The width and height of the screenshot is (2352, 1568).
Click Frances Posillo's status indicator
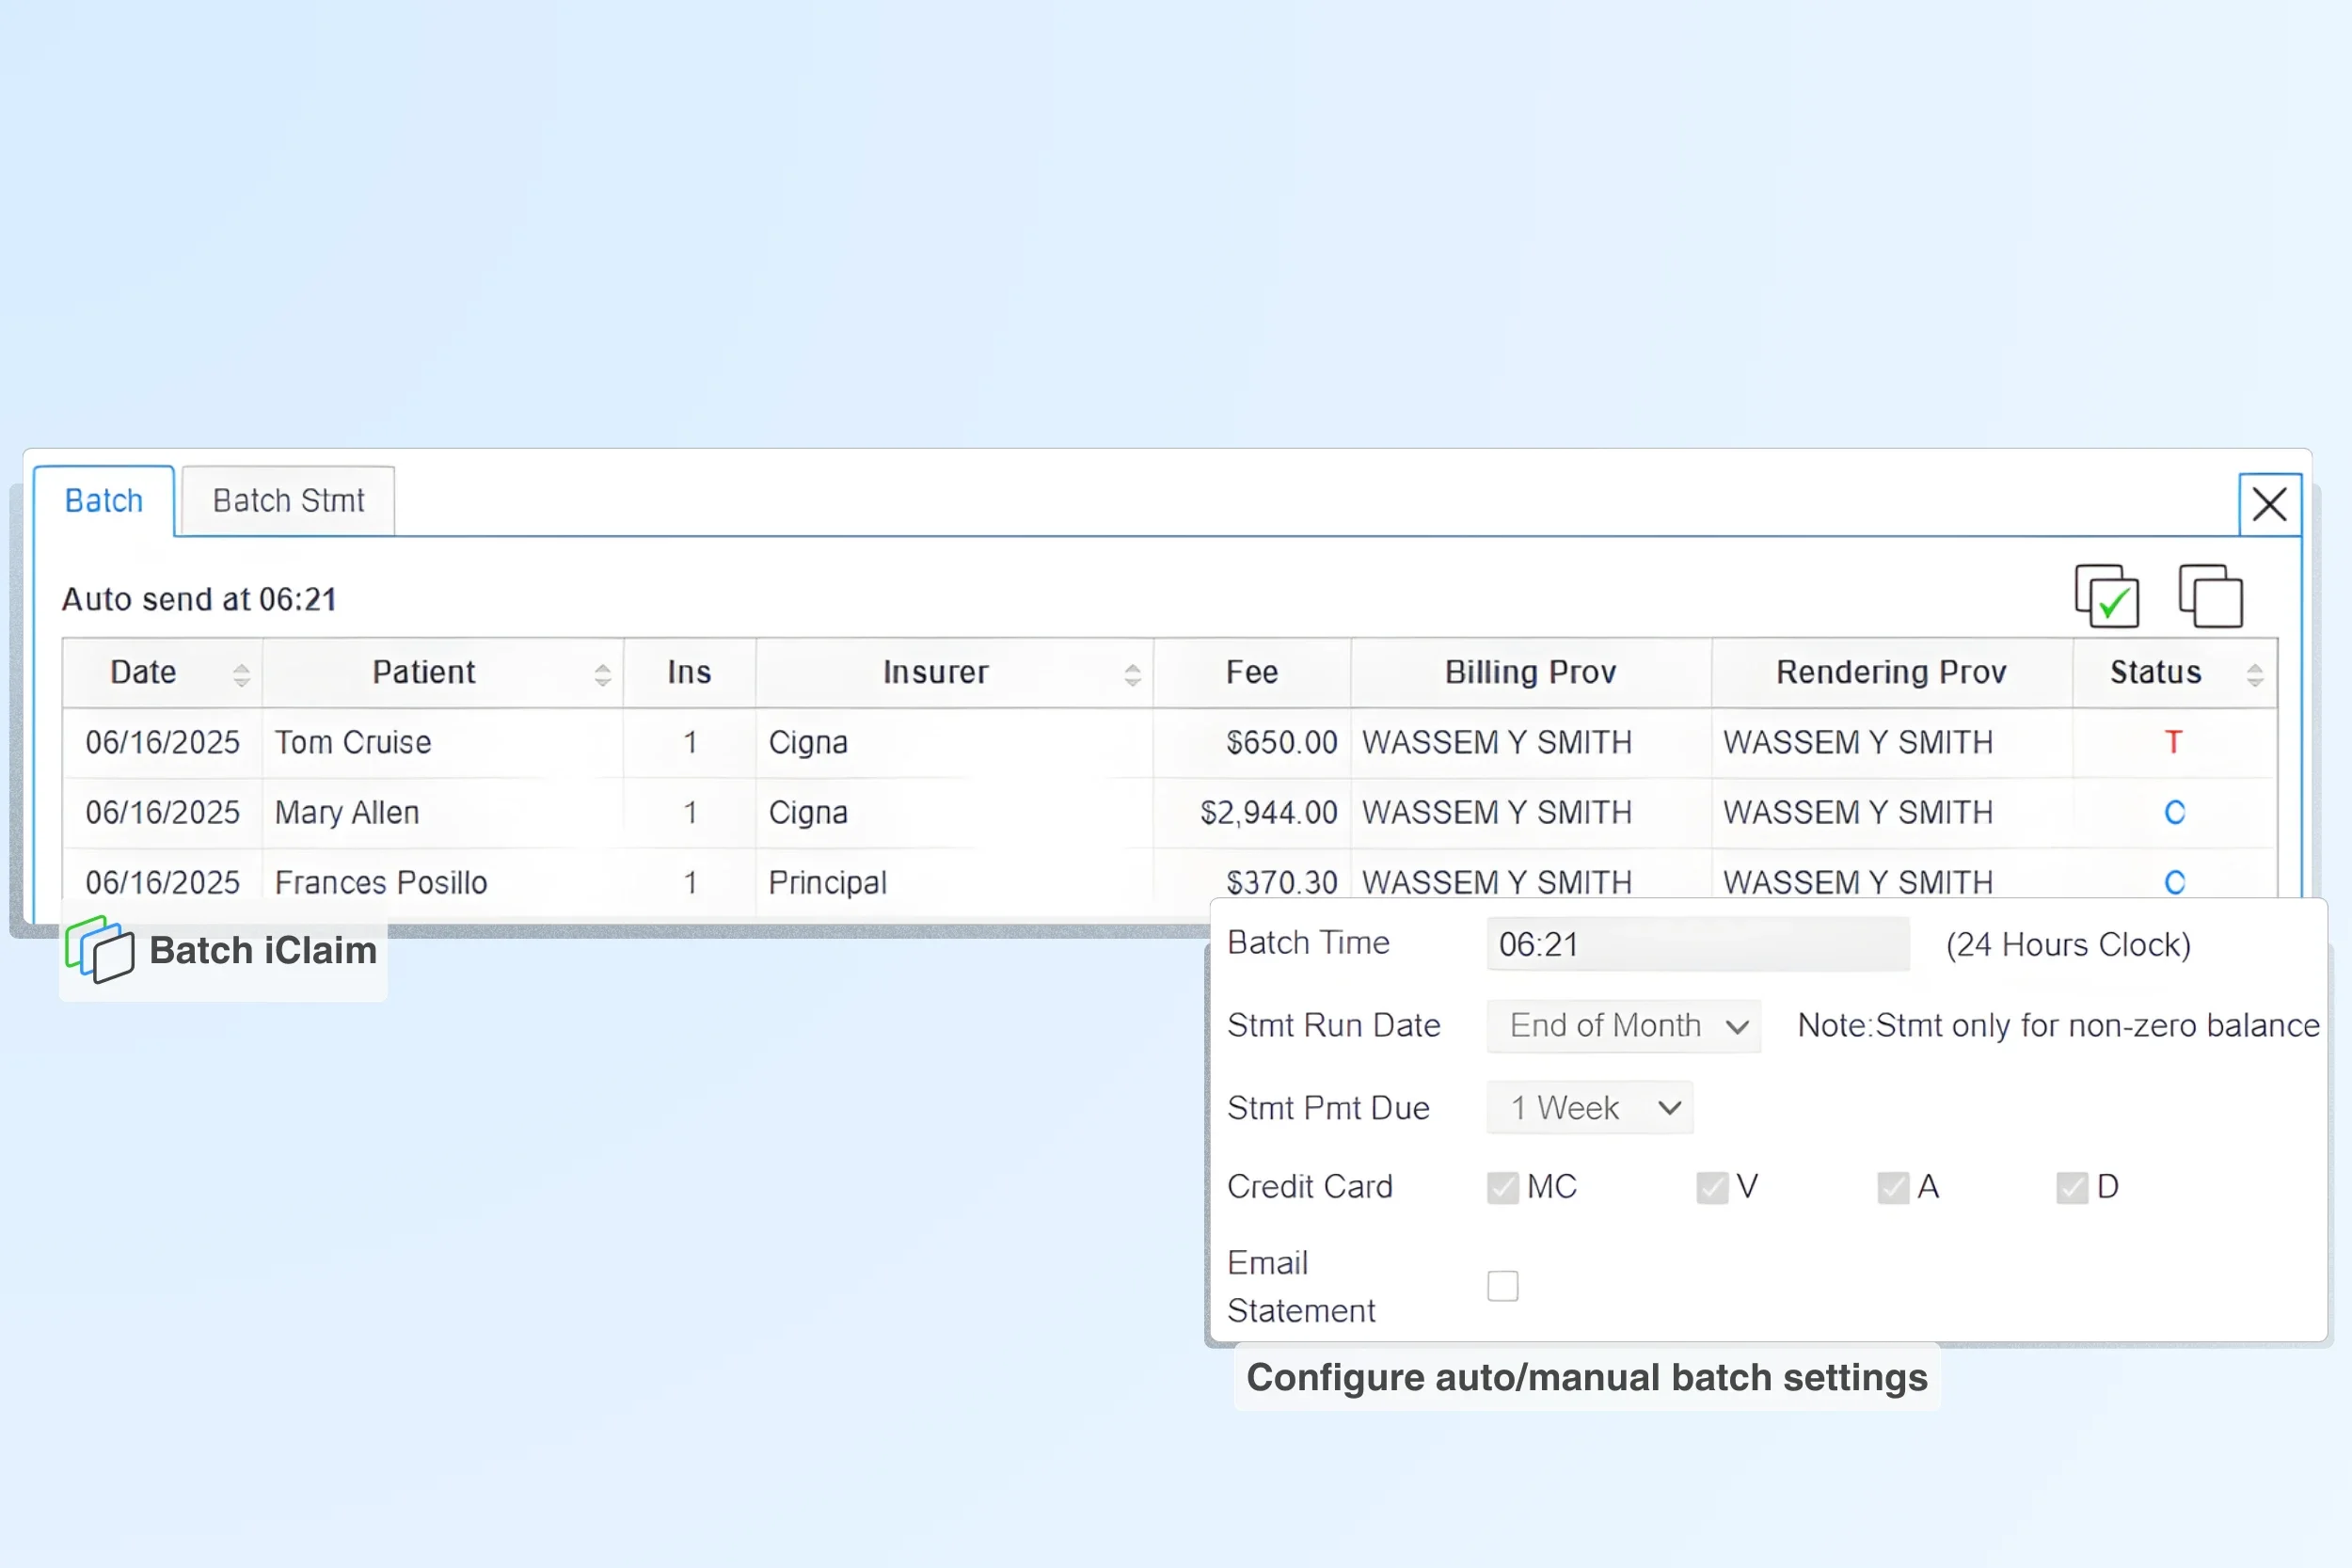2173,882
